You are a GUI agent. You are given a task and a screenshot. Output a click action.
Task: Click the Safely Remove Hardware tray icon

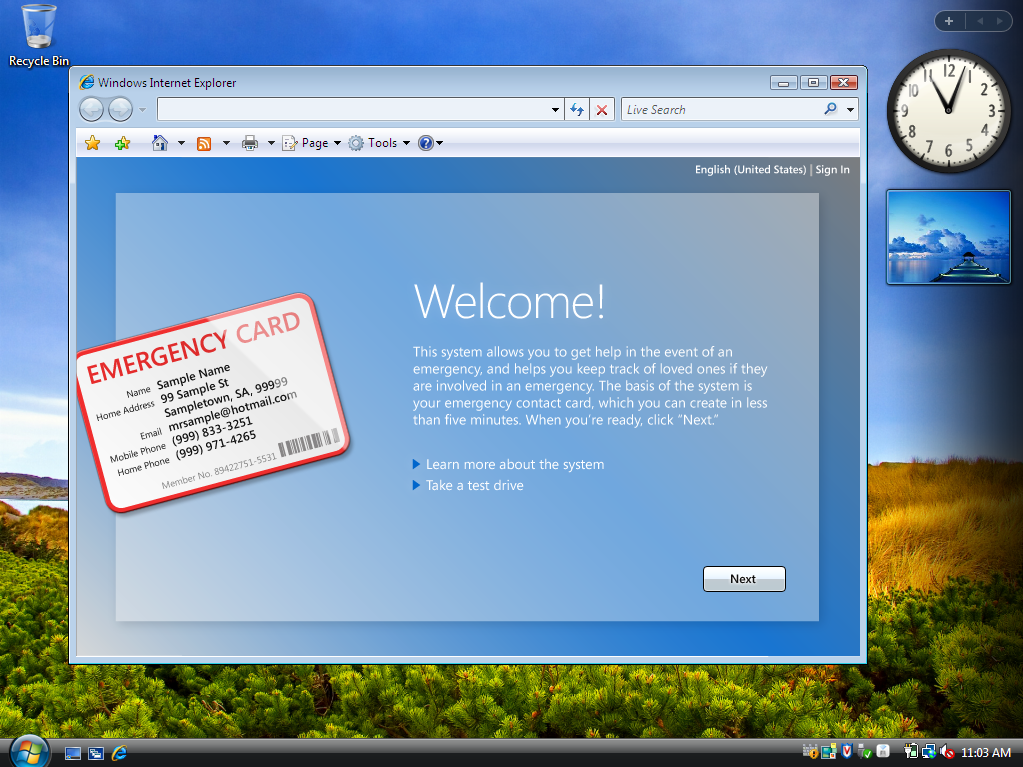coord(864,751)
